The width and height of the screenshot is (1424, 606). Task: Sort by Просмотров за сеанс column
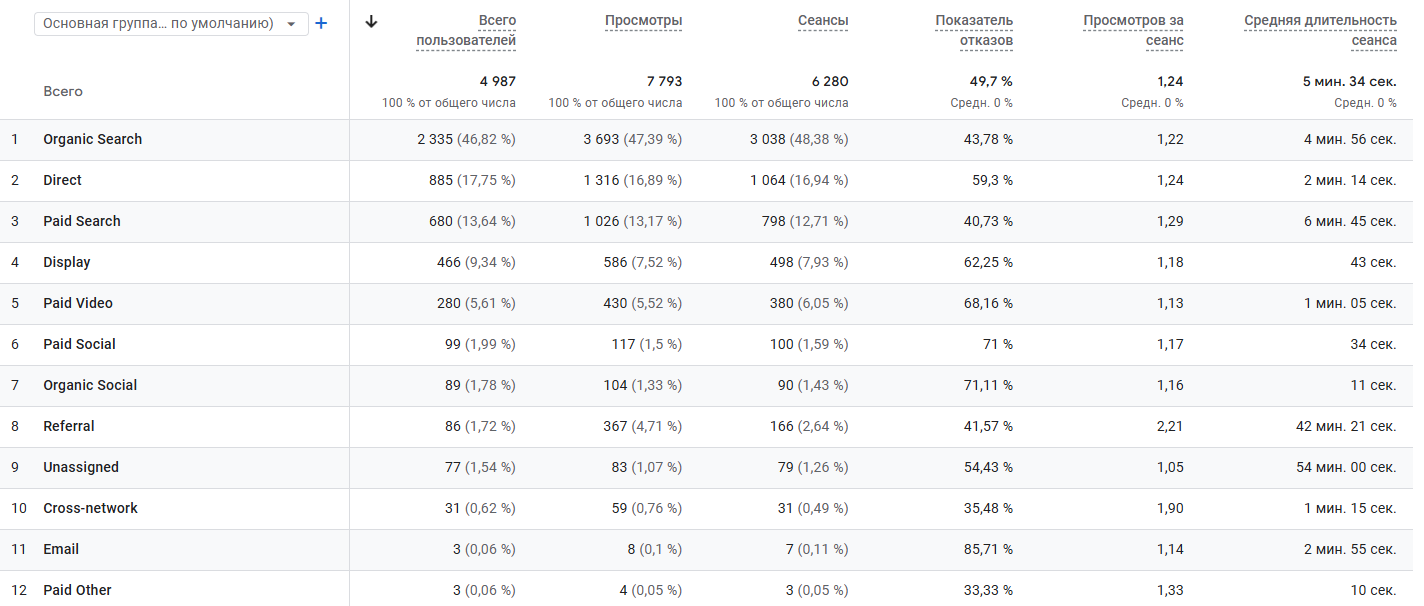pyautogui.click(x=1133, y=31)
